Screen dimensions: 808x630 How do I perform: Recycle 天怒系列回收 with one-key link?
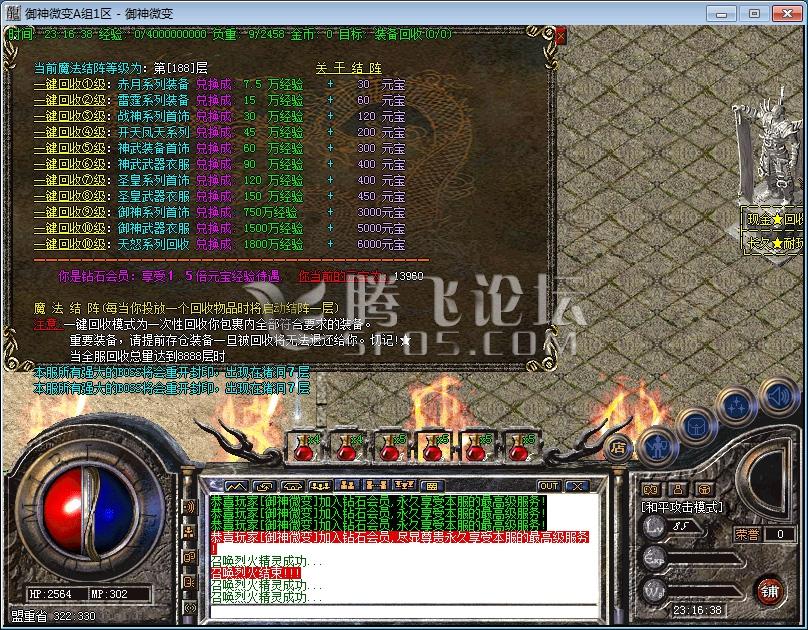70,244
